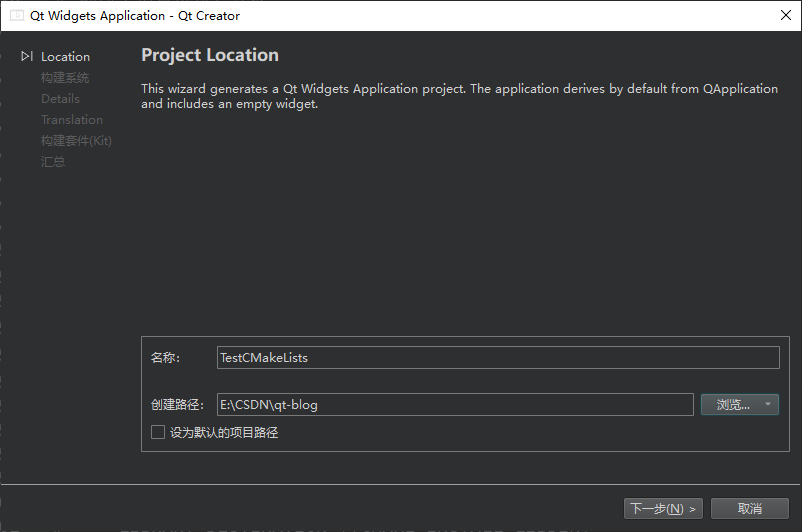The width and height of the screenshot is (802, 532).
Task: Click the current-step arrow icon beside Location
Action: click(x=27, y=56)
